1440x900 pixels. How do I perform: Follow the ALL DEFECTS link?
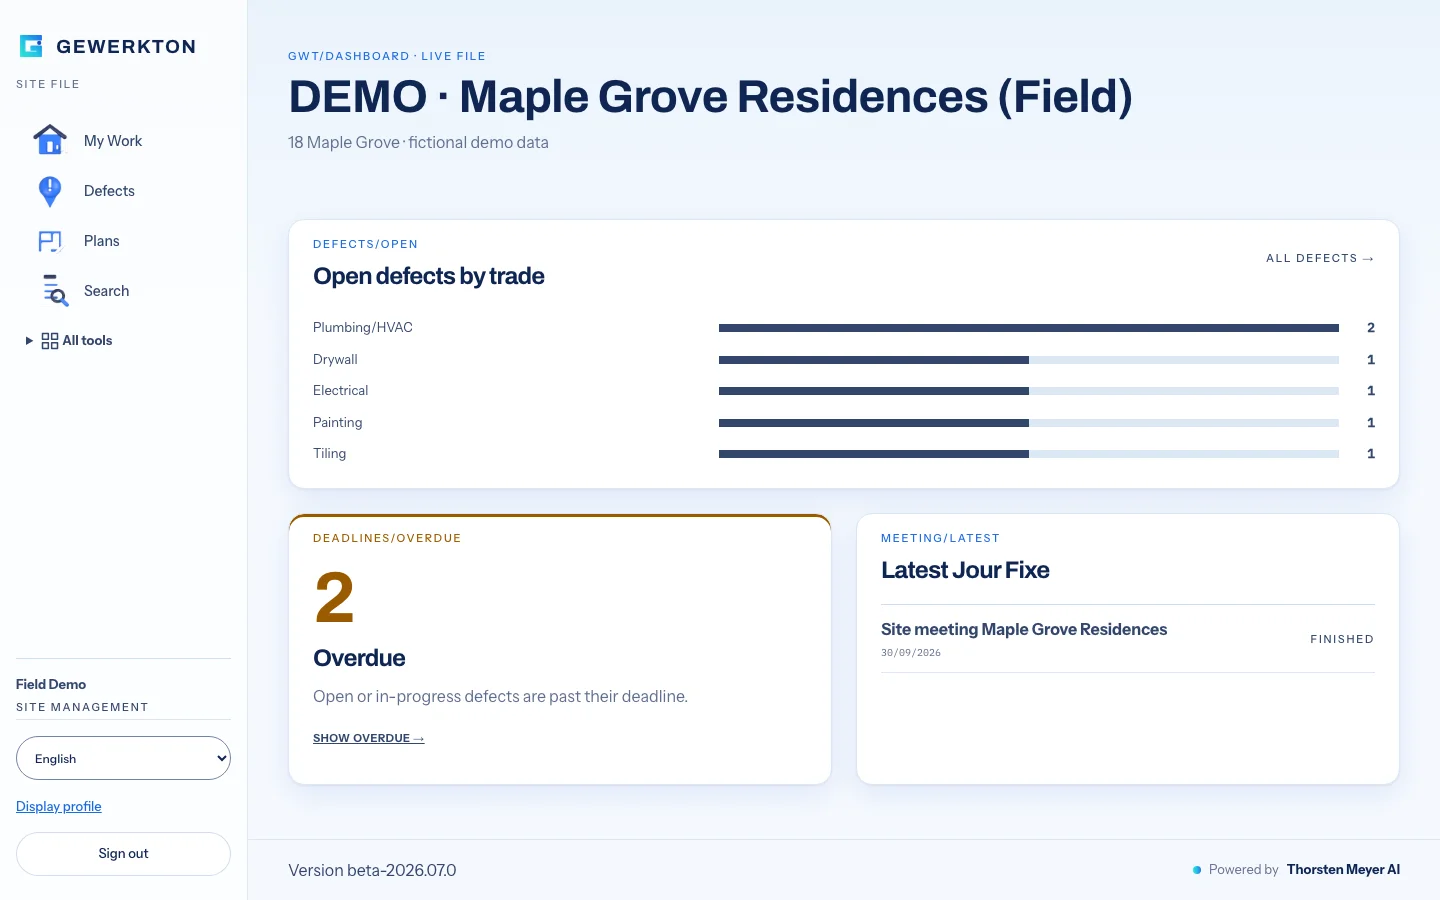(x=1320, y=258)
